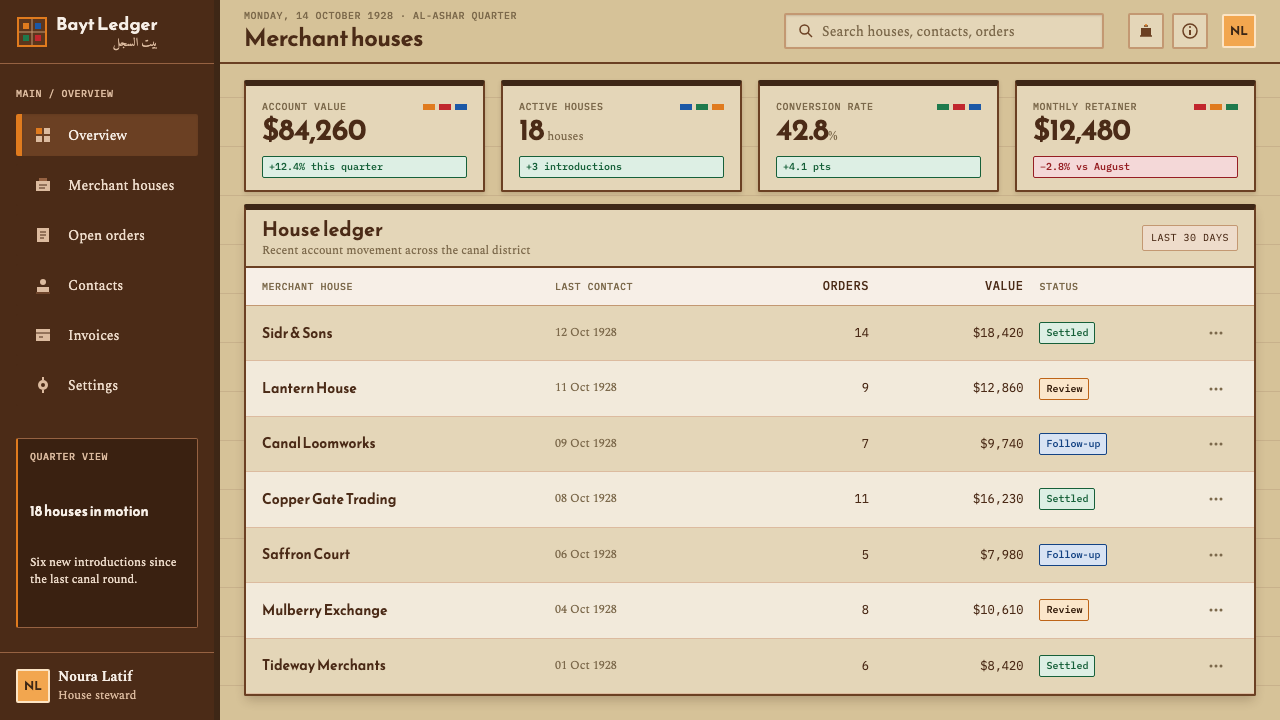The height and width of the screenshot is (720, 1280).
Task: Click the Follow-up badge for Saffron Court
Action: [x=1073, y=555]
